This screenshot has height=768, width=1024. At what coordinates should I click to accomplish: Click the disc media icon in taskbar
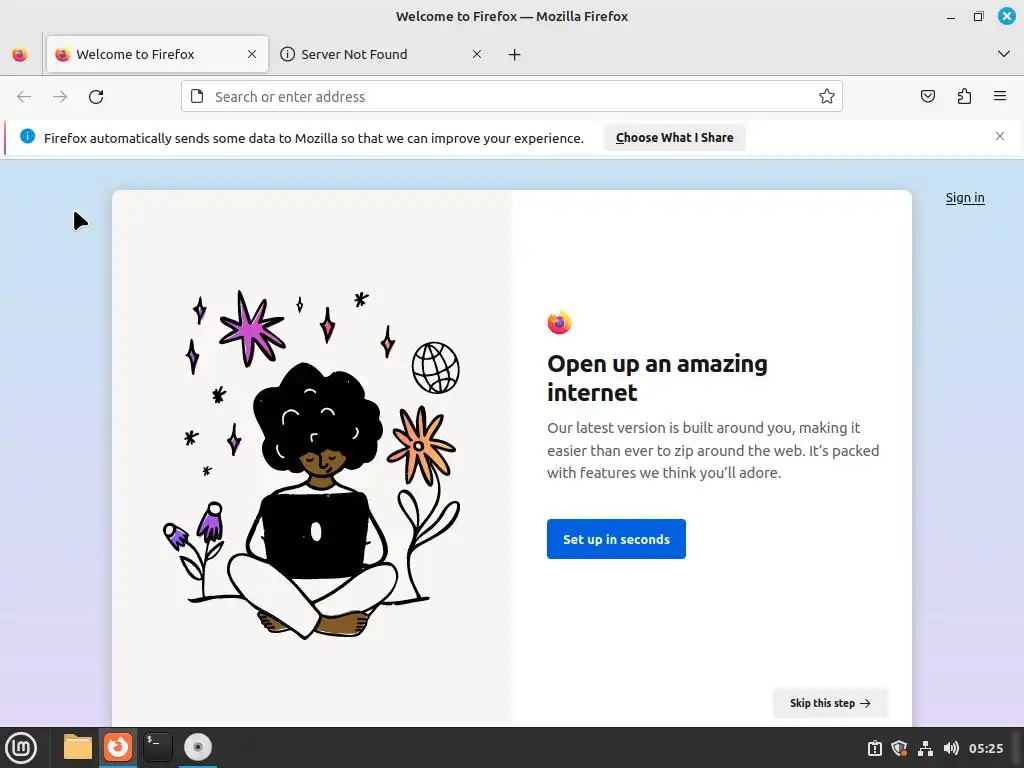[198, 747]
